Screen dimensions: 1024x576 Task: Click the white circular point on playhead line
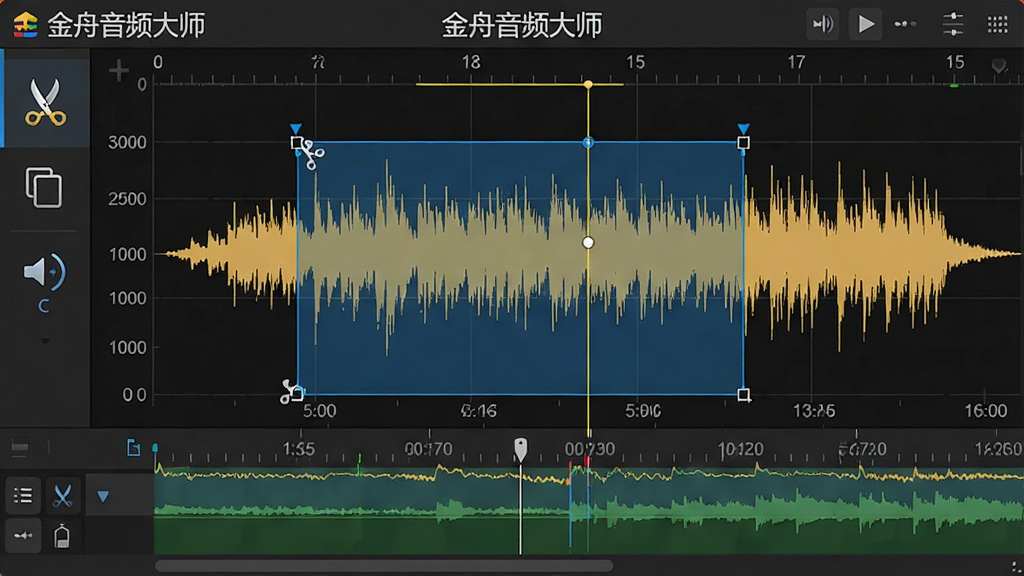(x=588, y=243)
